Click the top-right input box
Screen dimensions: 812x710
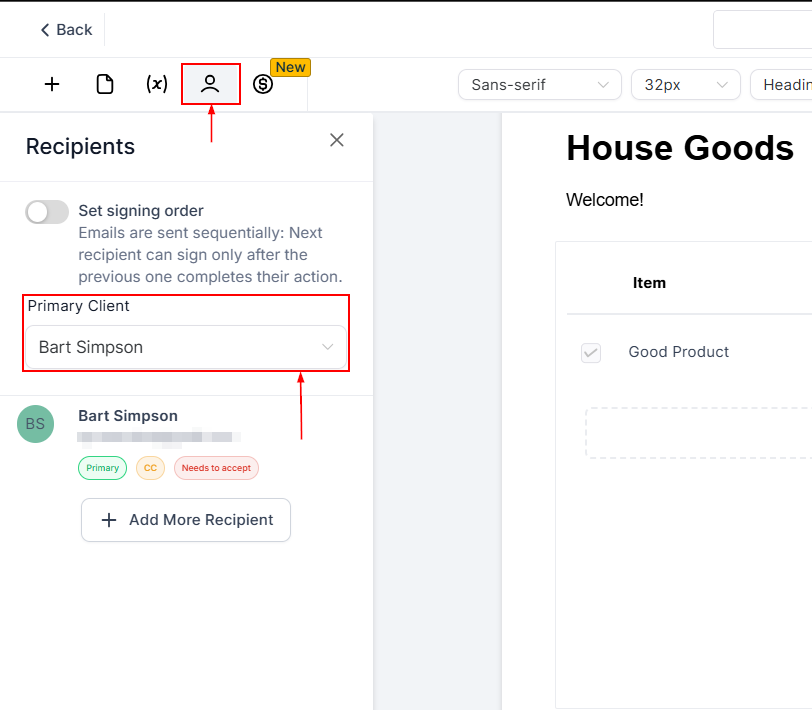tap(762, 30)
